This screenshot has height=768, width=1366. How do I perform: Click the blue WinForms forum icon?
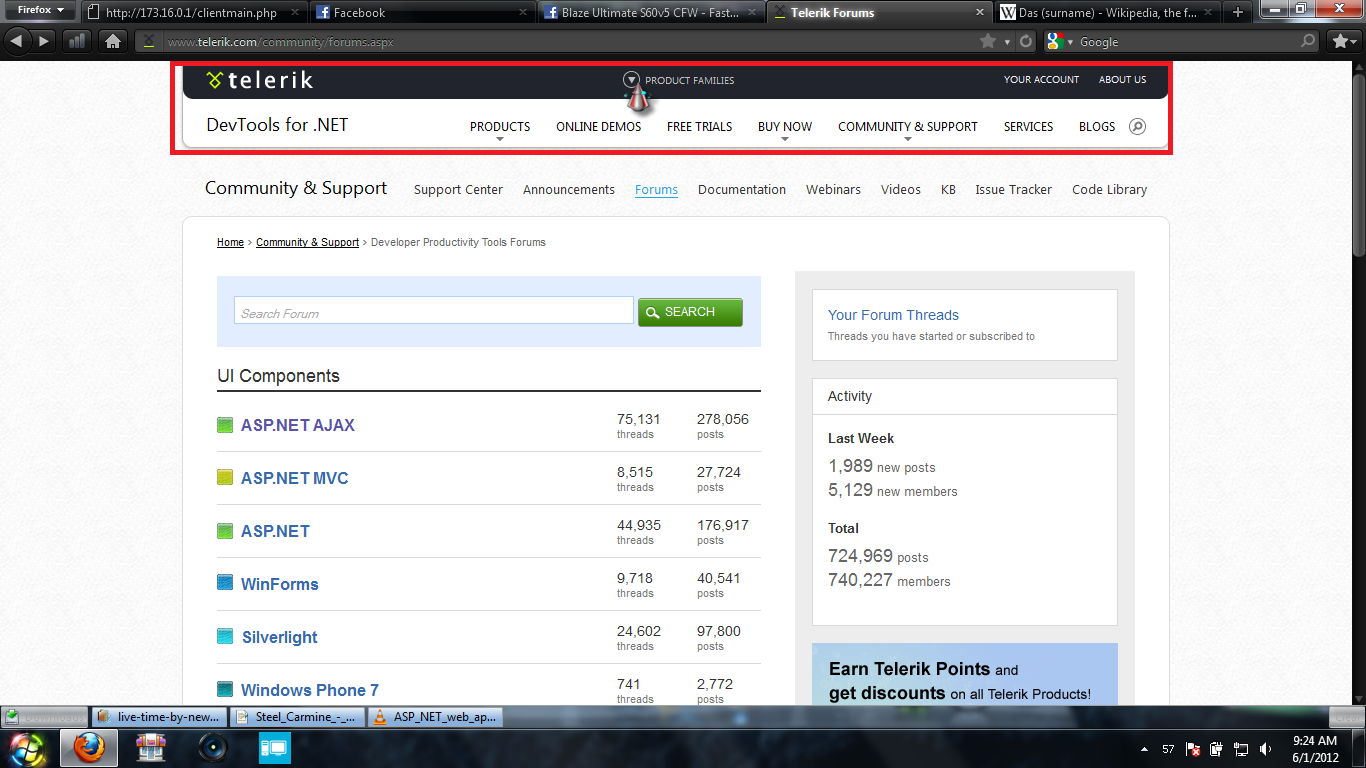225,583
